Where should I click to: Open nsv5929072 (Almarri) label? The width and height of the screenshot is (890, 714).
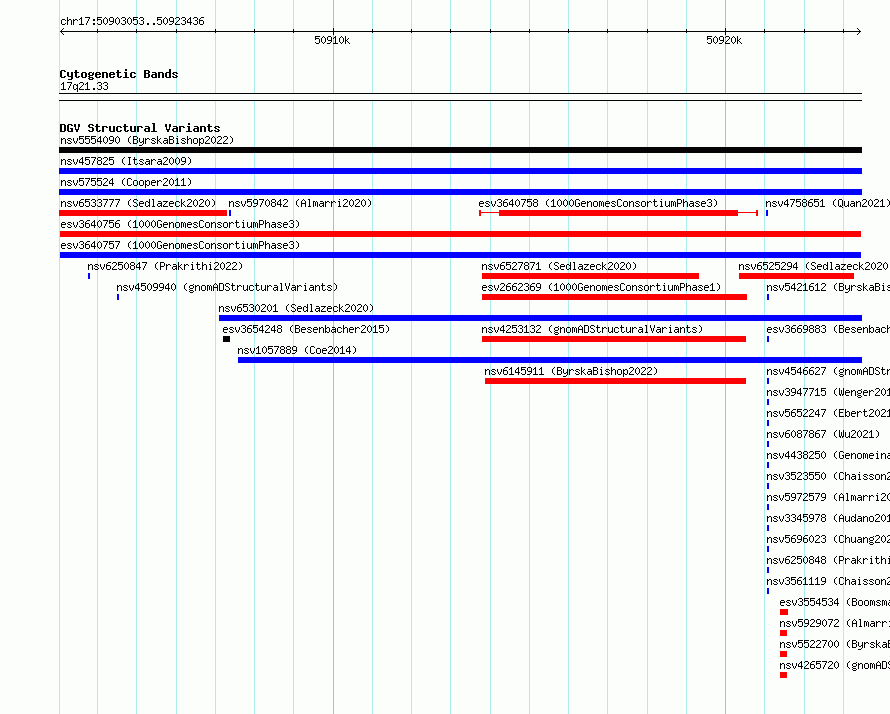coord(834,623)
